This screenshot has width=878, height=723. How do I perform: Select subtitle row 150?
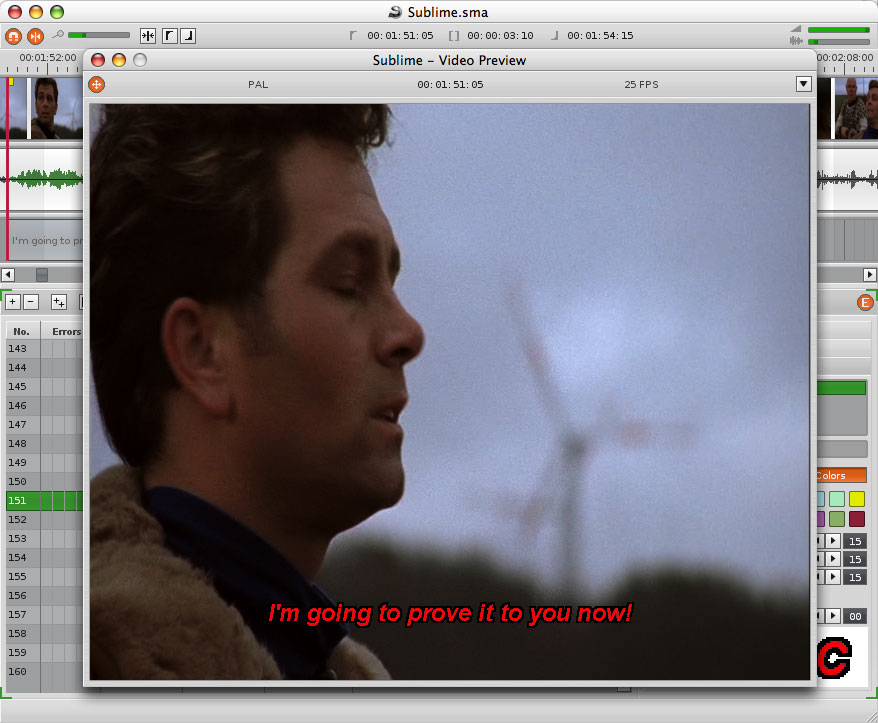tap(45, 482)
